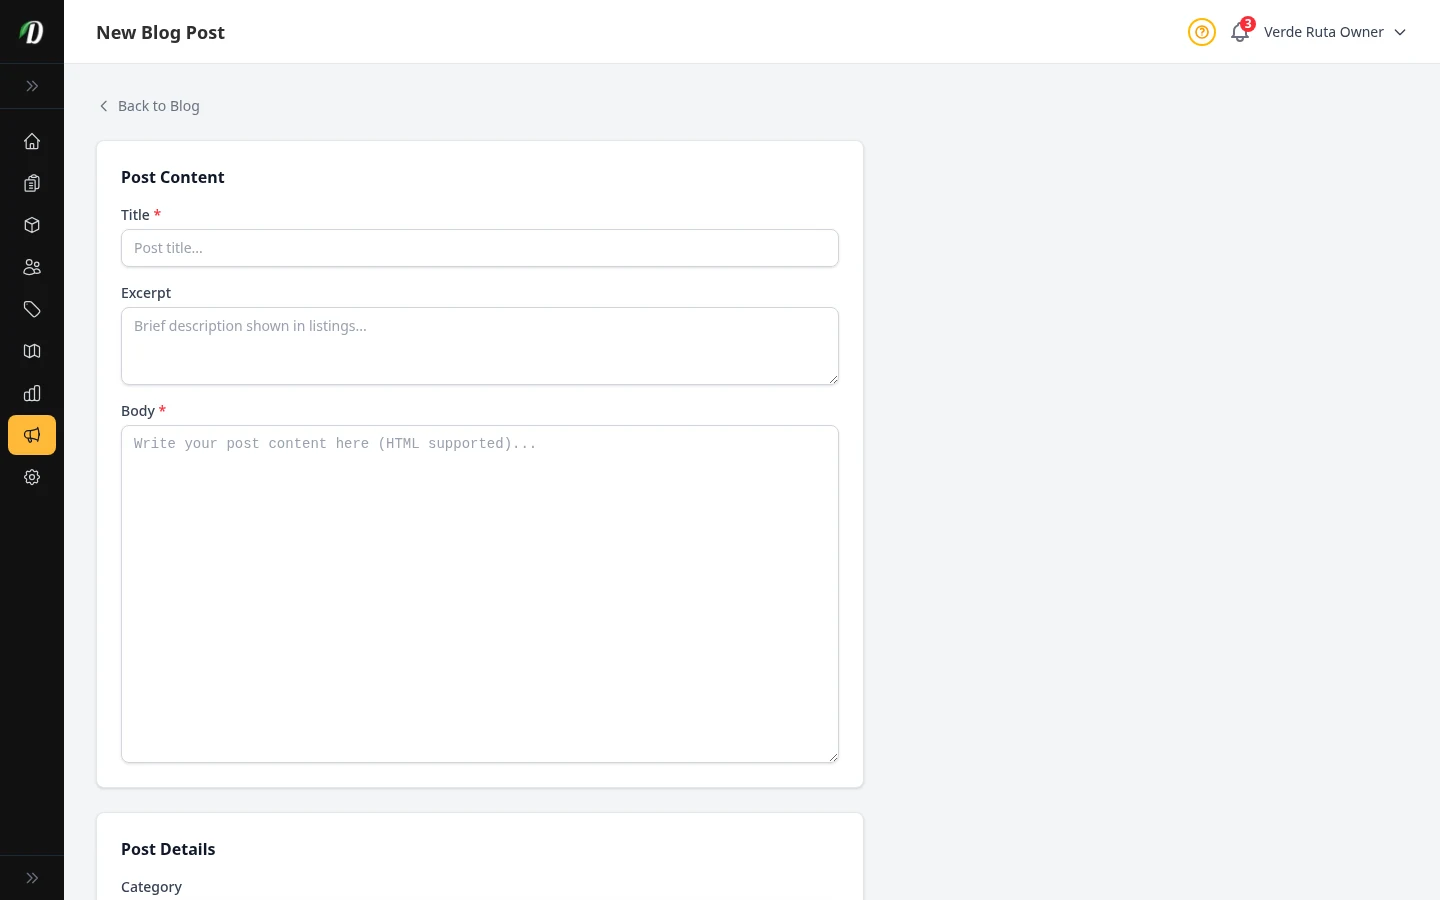View analytics via the bar chart icon
Image resolution: width=1440 pixels, height=900 pixels.
point(32,393)
